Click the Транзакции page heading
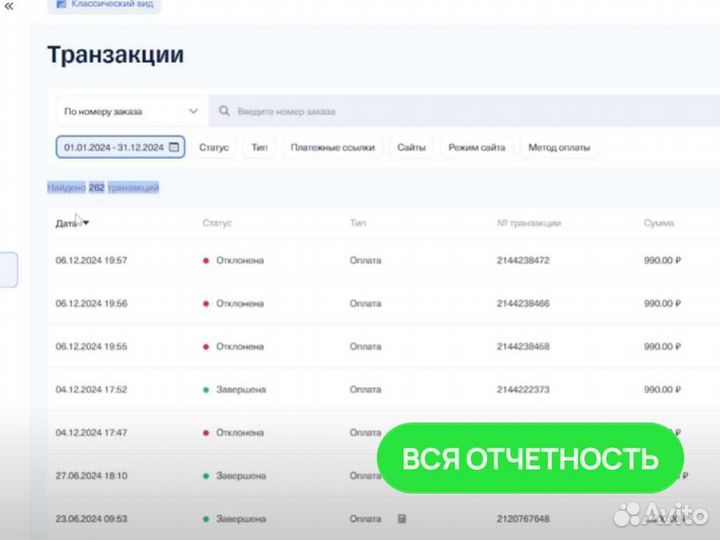This screenshot has width=720, height=540. (116, 55)
